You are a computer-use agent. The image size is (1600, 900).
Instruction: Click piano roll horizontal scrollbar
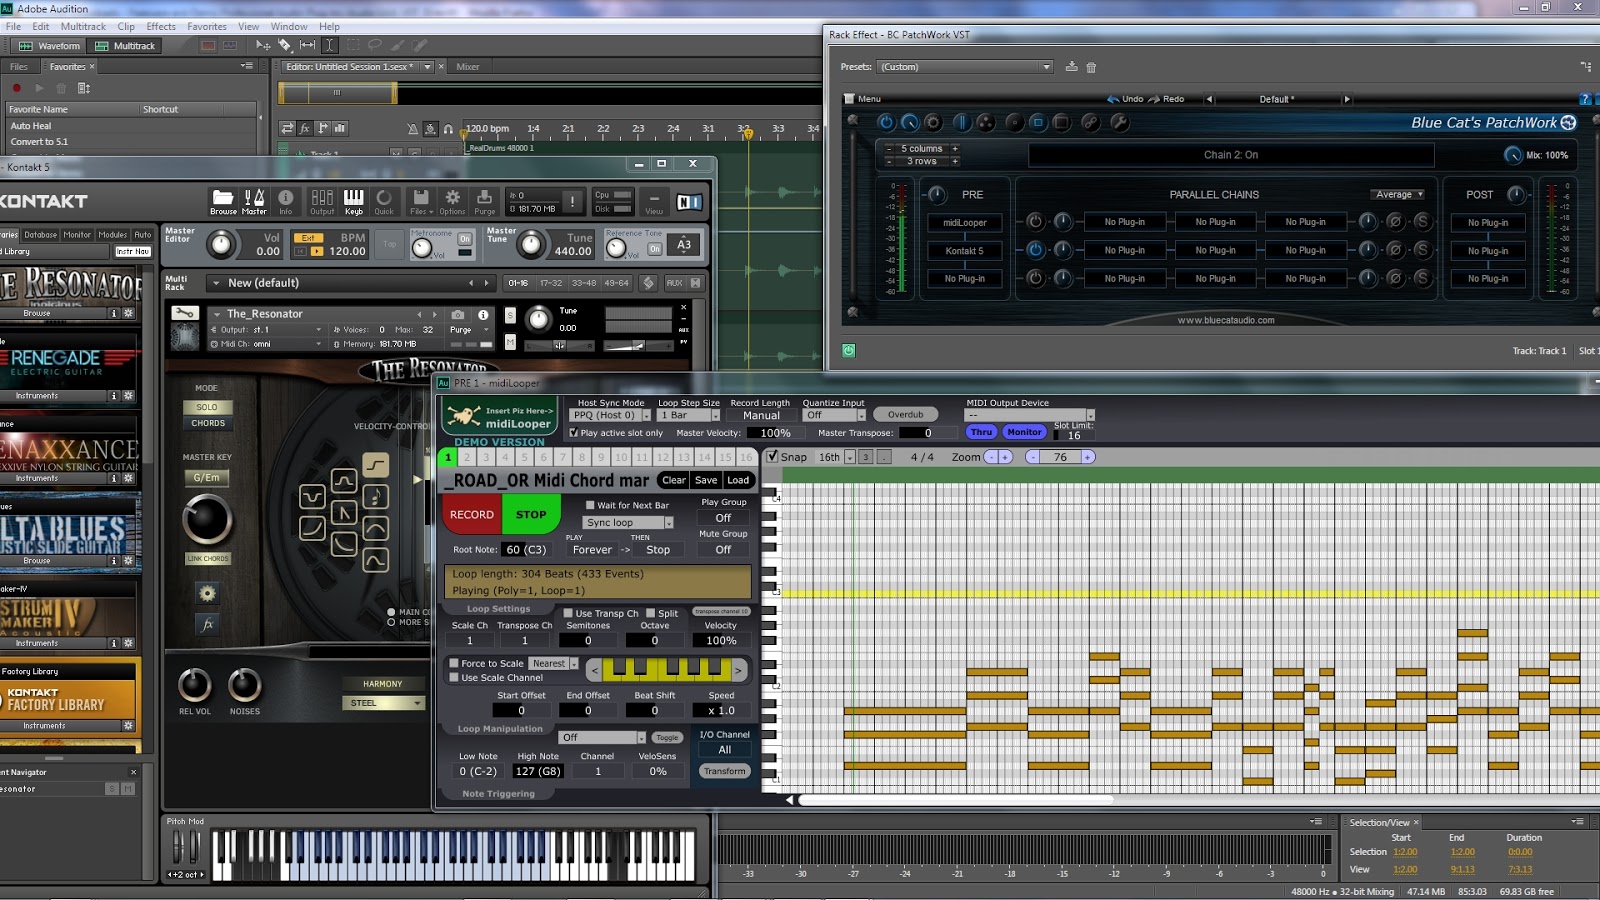955,800
